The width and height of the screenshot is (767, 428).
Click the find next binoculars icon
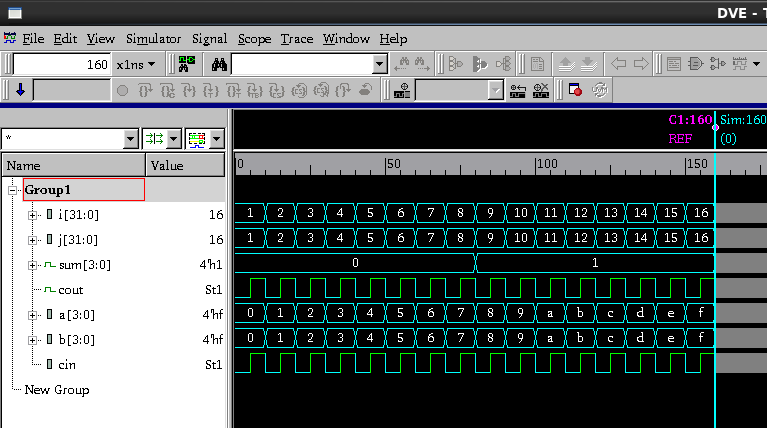[422, 64]
